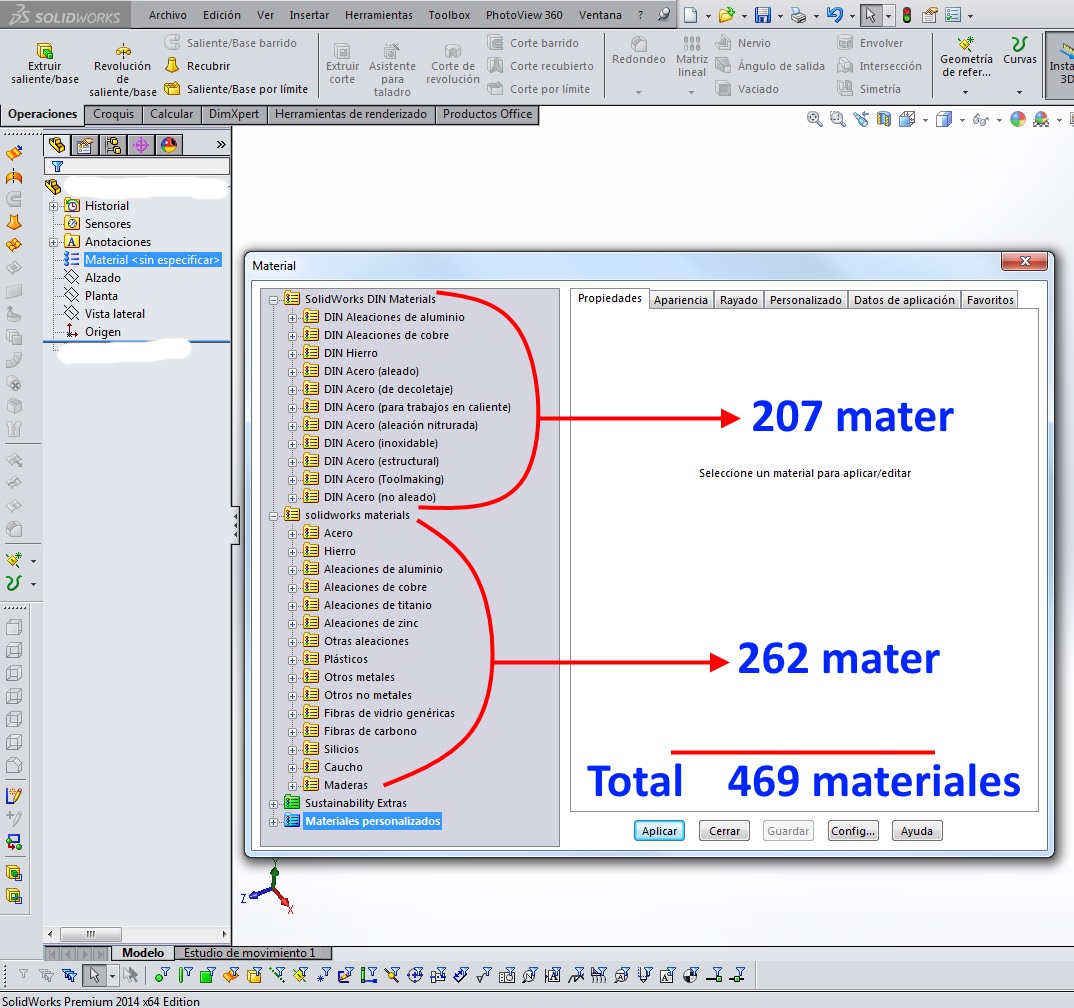Open the PhotoView 360 menu
The width and height of the screenshot is (1074, 1008).
(x=524, y=15)
